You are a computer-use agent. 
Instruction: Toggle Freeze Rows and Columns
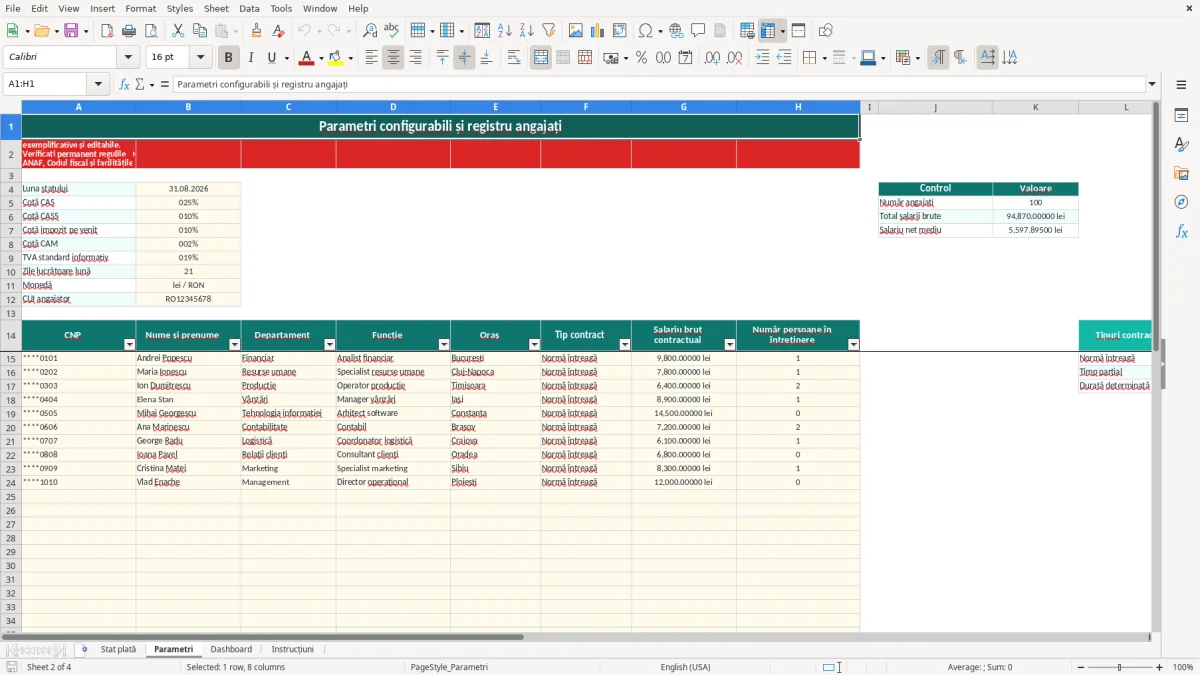[768, 31]
